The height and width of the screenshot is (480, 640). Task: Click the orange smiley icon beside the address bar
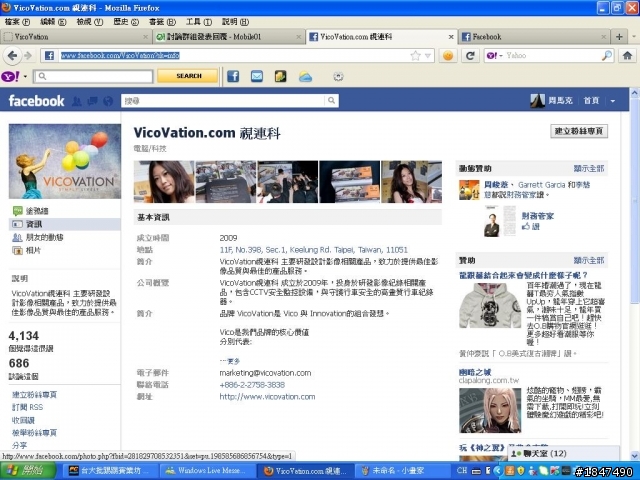click(448, 56)
